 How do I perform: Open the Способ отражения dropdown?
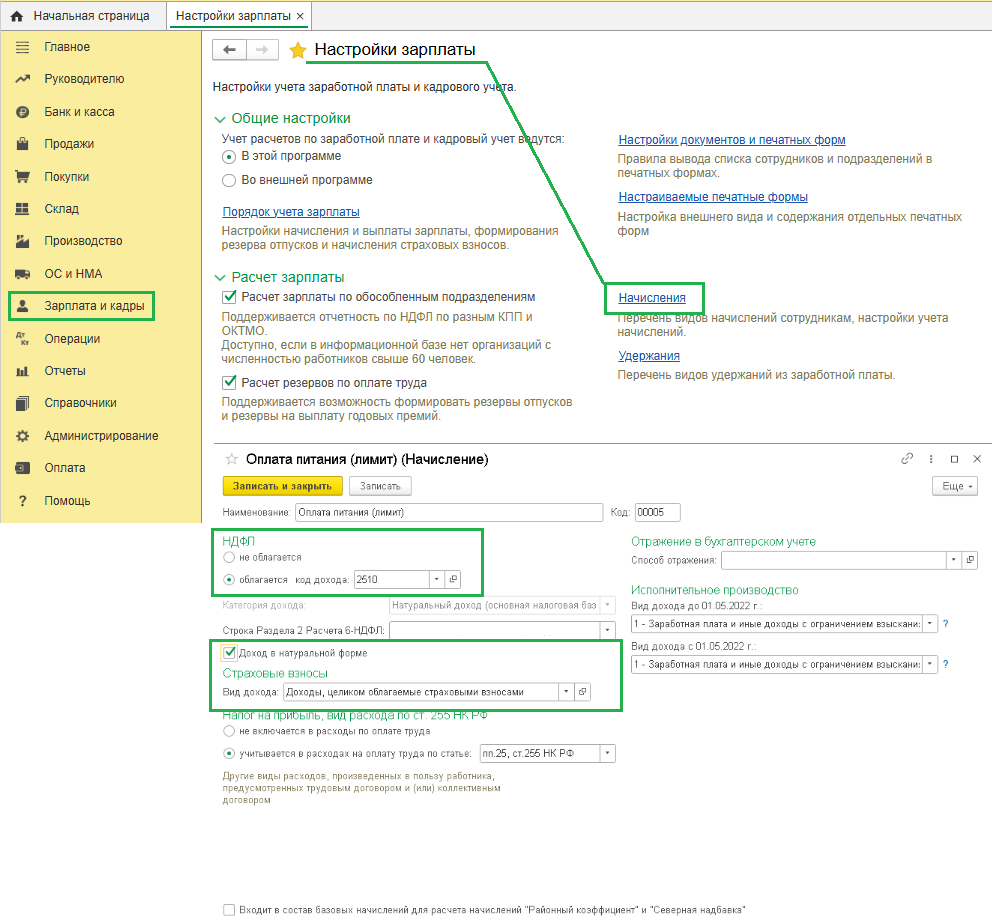coord(954,560)
